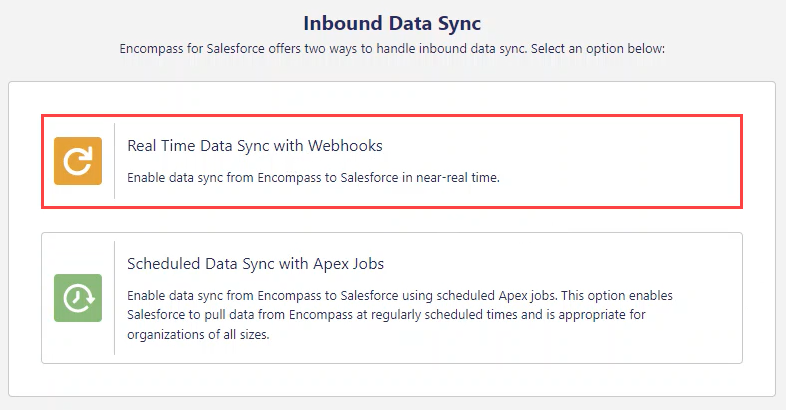Select the Real Time Data Sync with Webhooks title
786x410 pixels.
[255, 145]
